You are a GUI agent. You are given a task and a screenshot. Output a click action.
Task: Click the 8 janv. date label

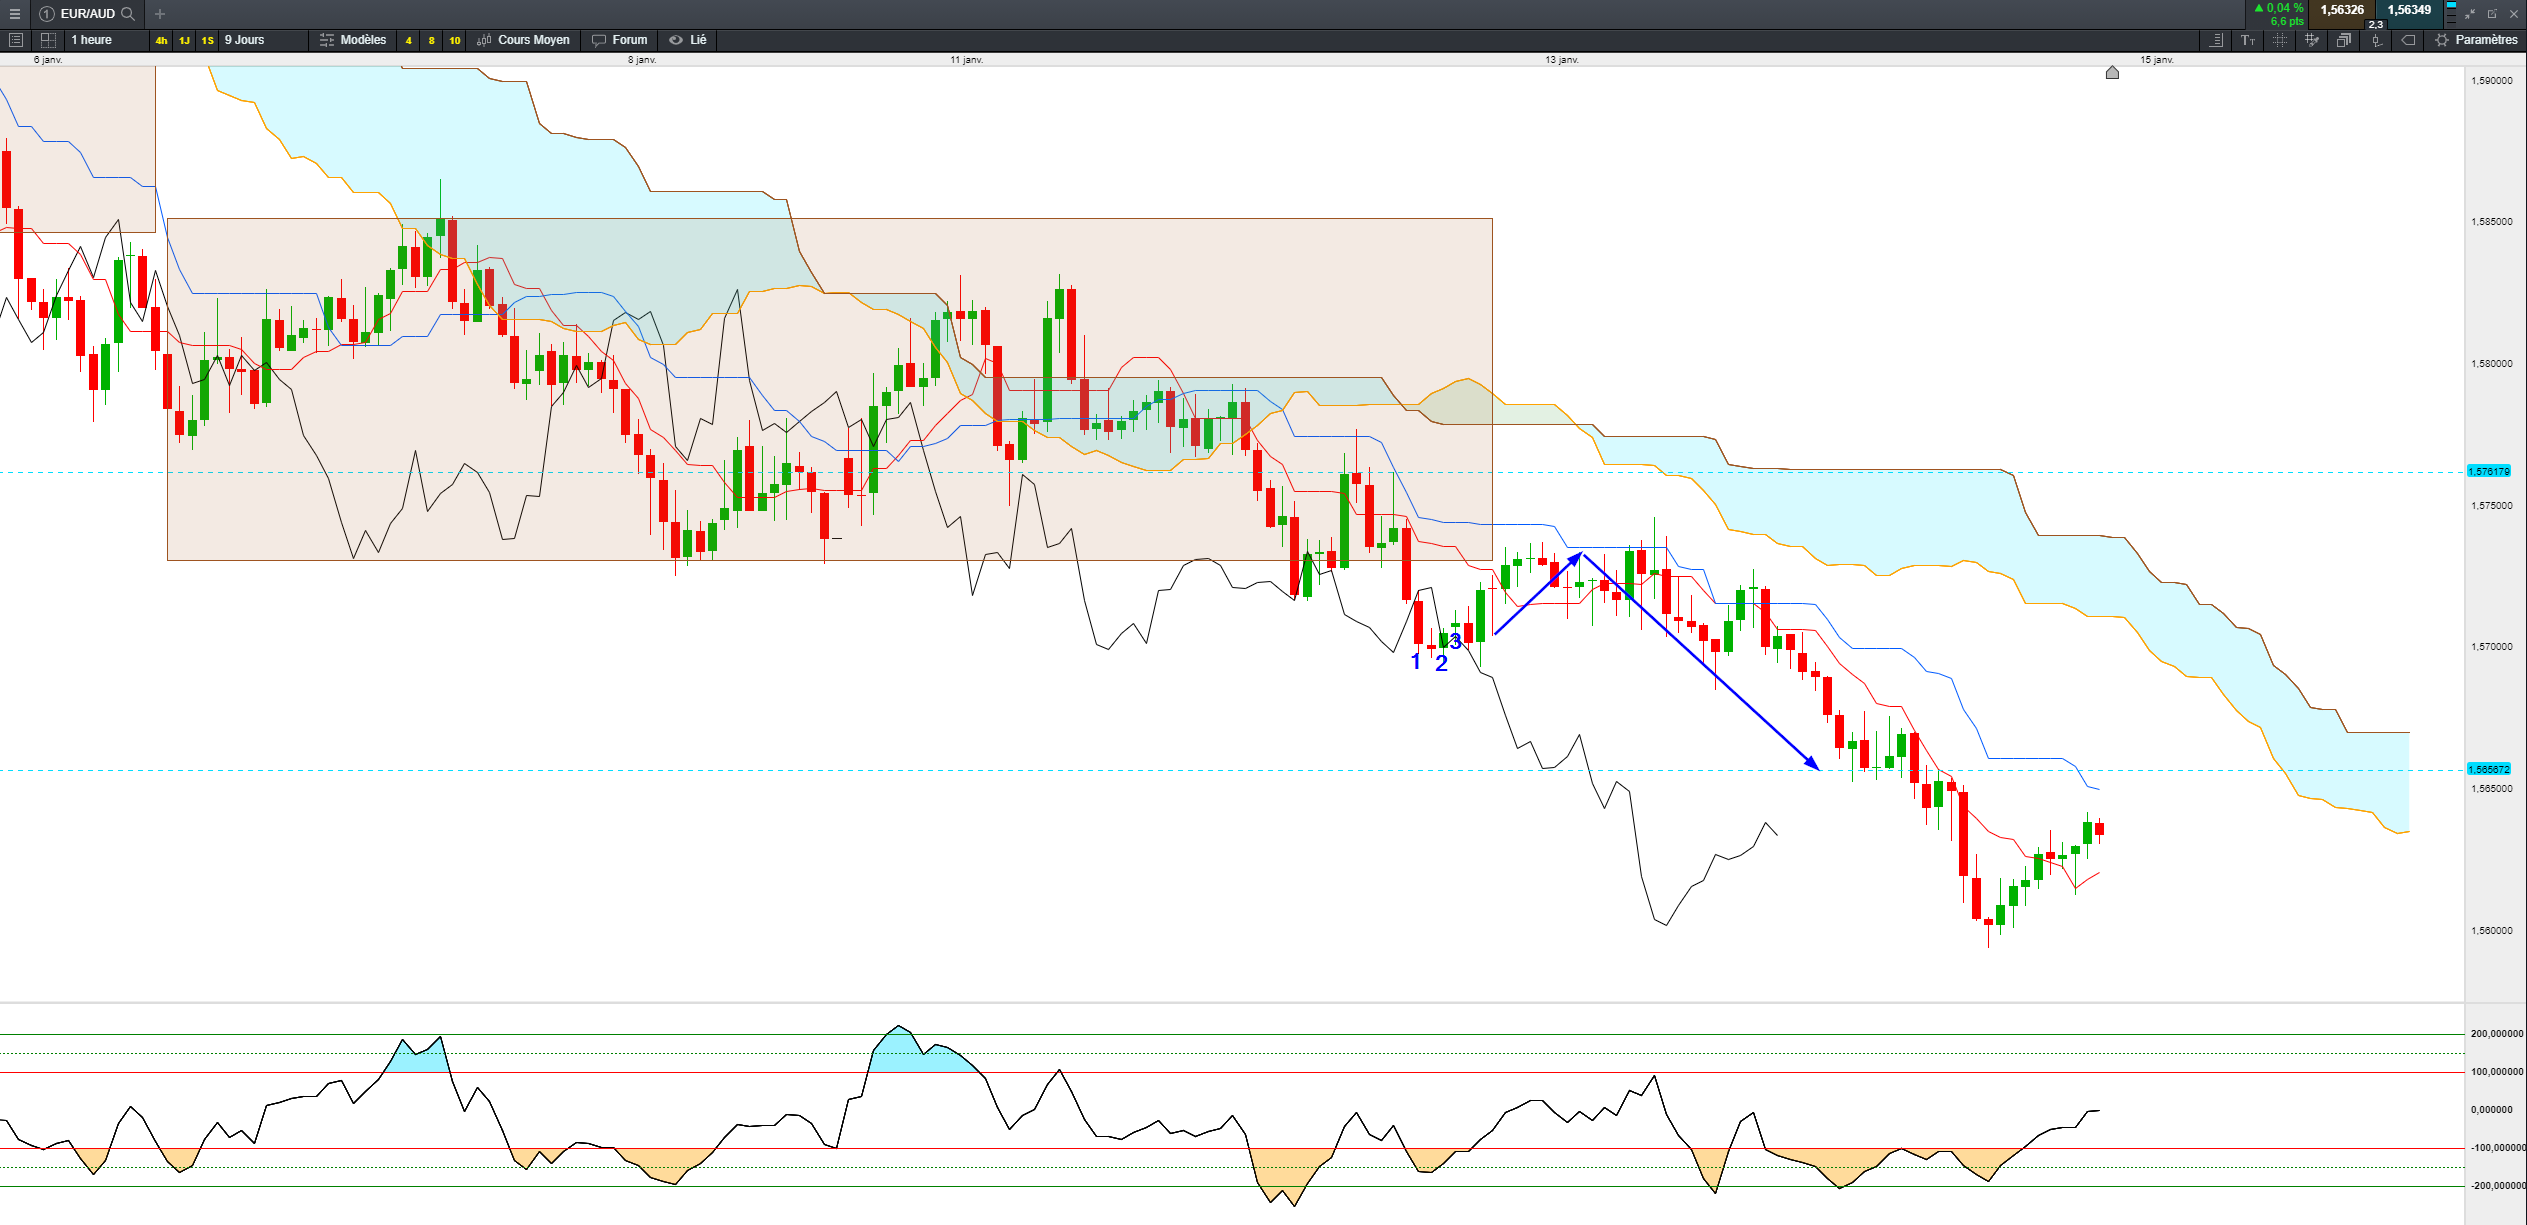pyautogui.click(x=642, y=60)
